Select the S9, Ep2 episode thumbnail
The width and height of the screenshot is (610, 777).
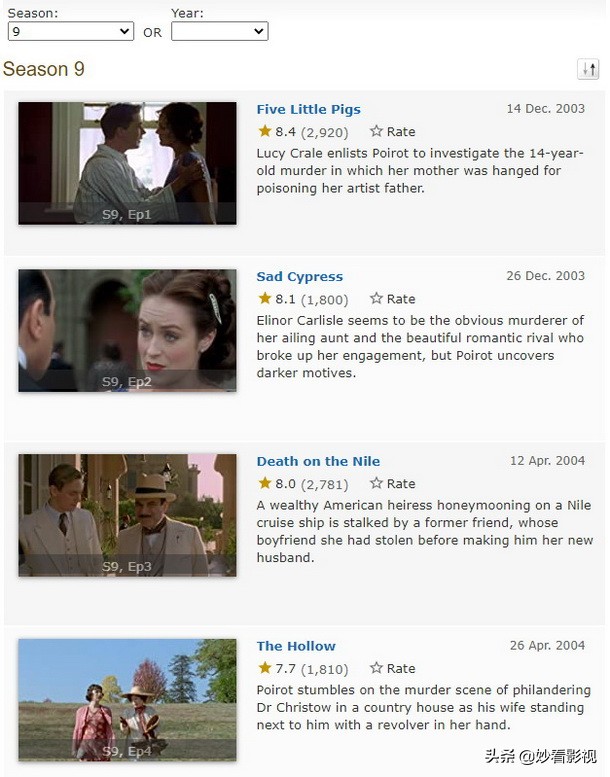click(127, 331)
